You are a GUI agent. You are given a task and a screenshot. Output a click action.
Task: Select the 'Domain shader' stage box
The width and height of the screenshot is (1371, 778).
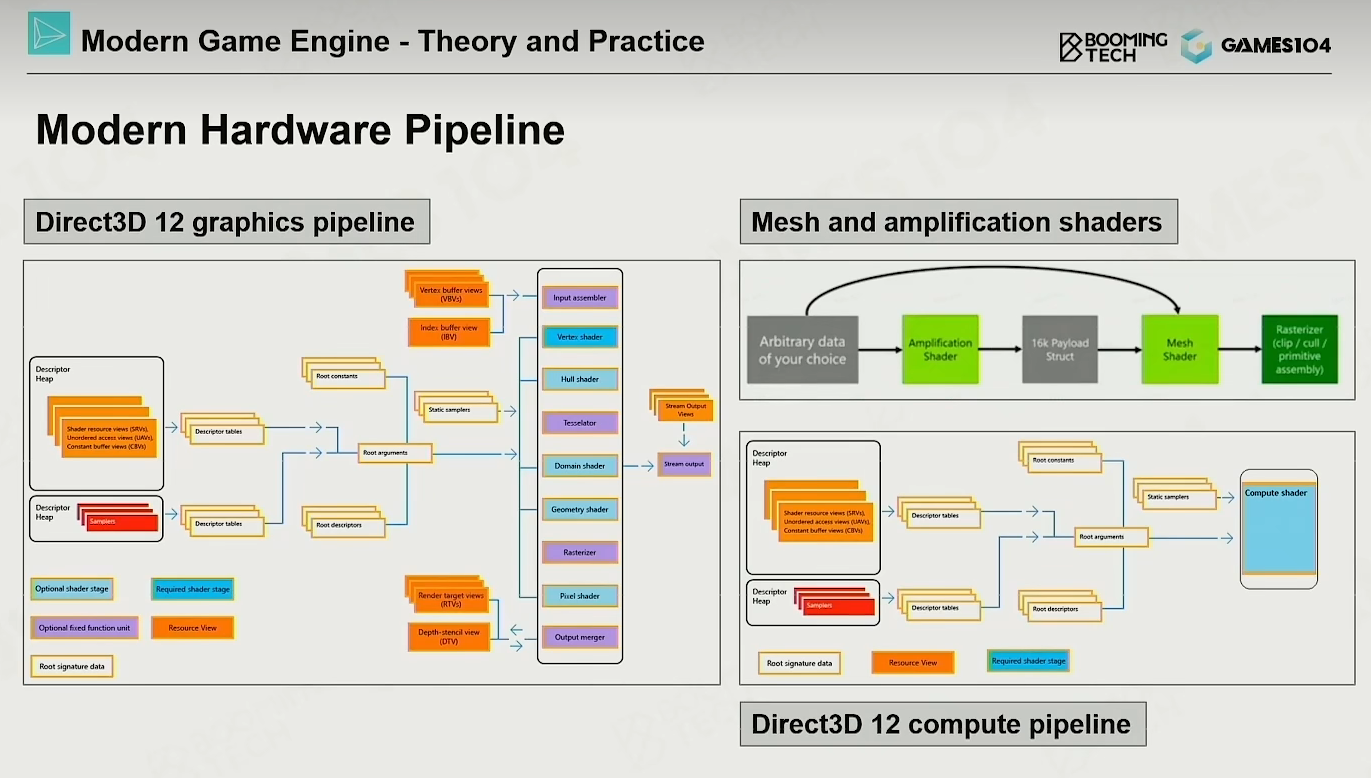click(x=580, y=466)
